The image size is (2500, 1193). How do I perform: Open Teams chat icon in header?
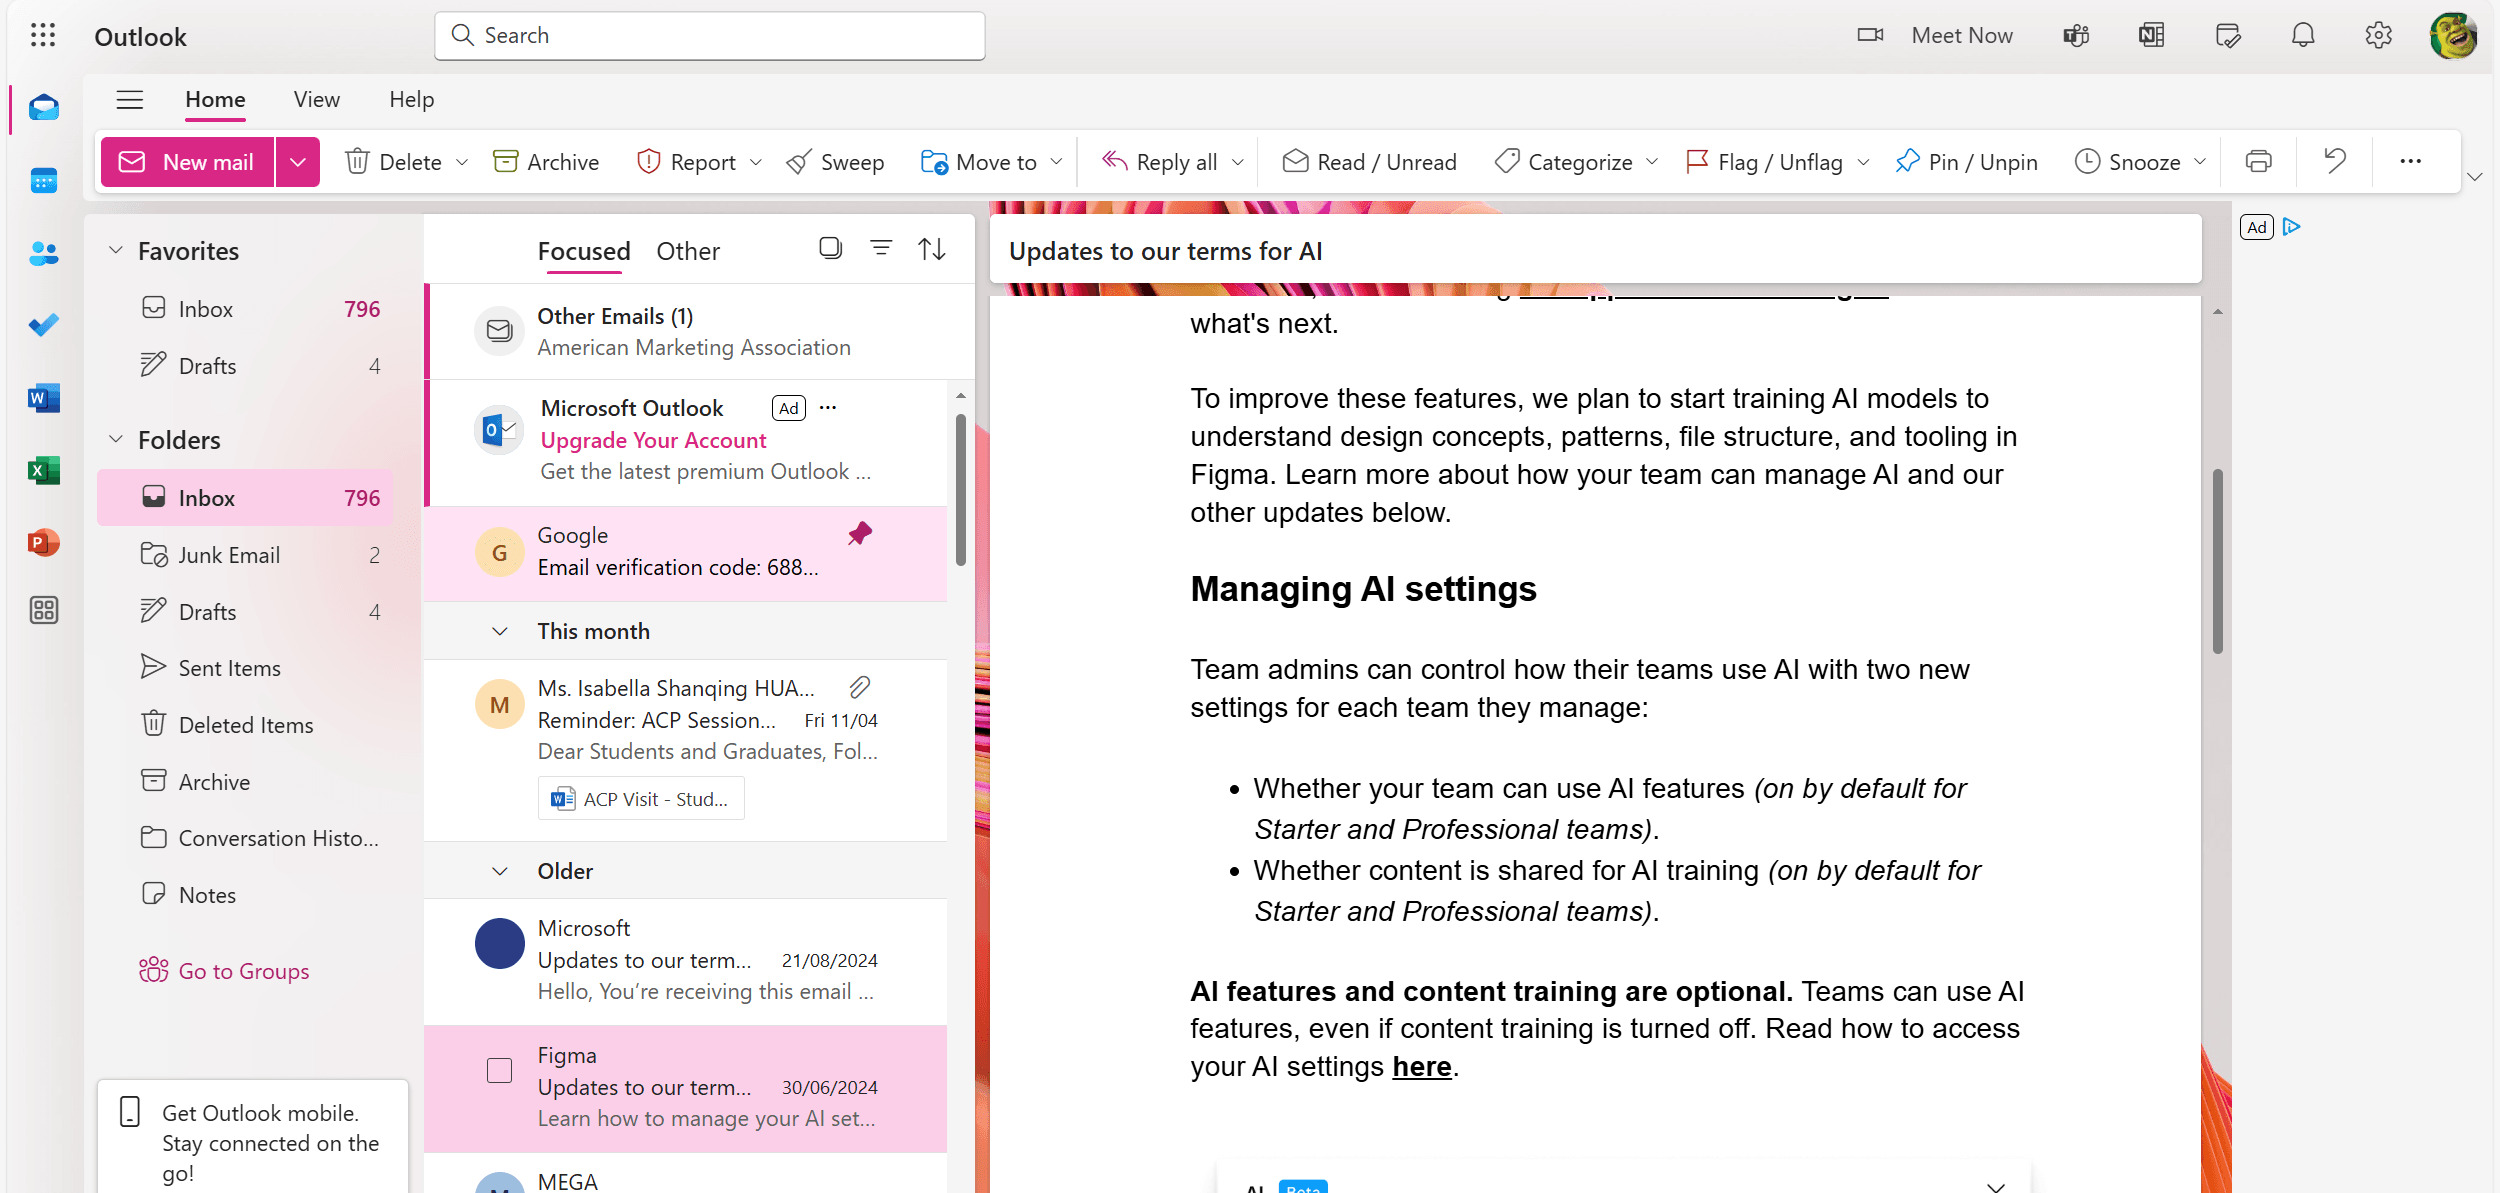[x=2076, y=36]
